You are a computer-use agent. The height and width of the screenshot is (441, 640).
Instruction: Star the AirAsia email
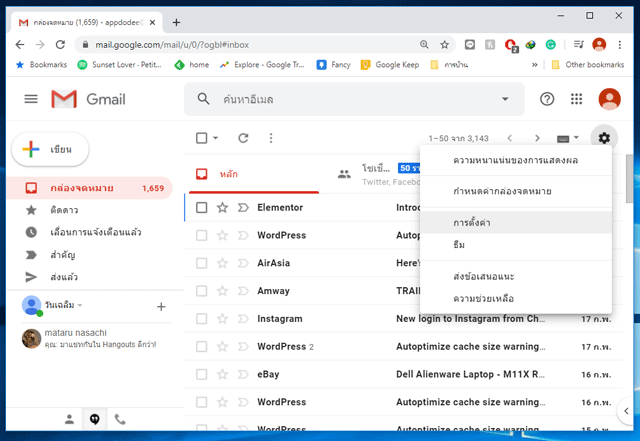(x=222, y=263)
